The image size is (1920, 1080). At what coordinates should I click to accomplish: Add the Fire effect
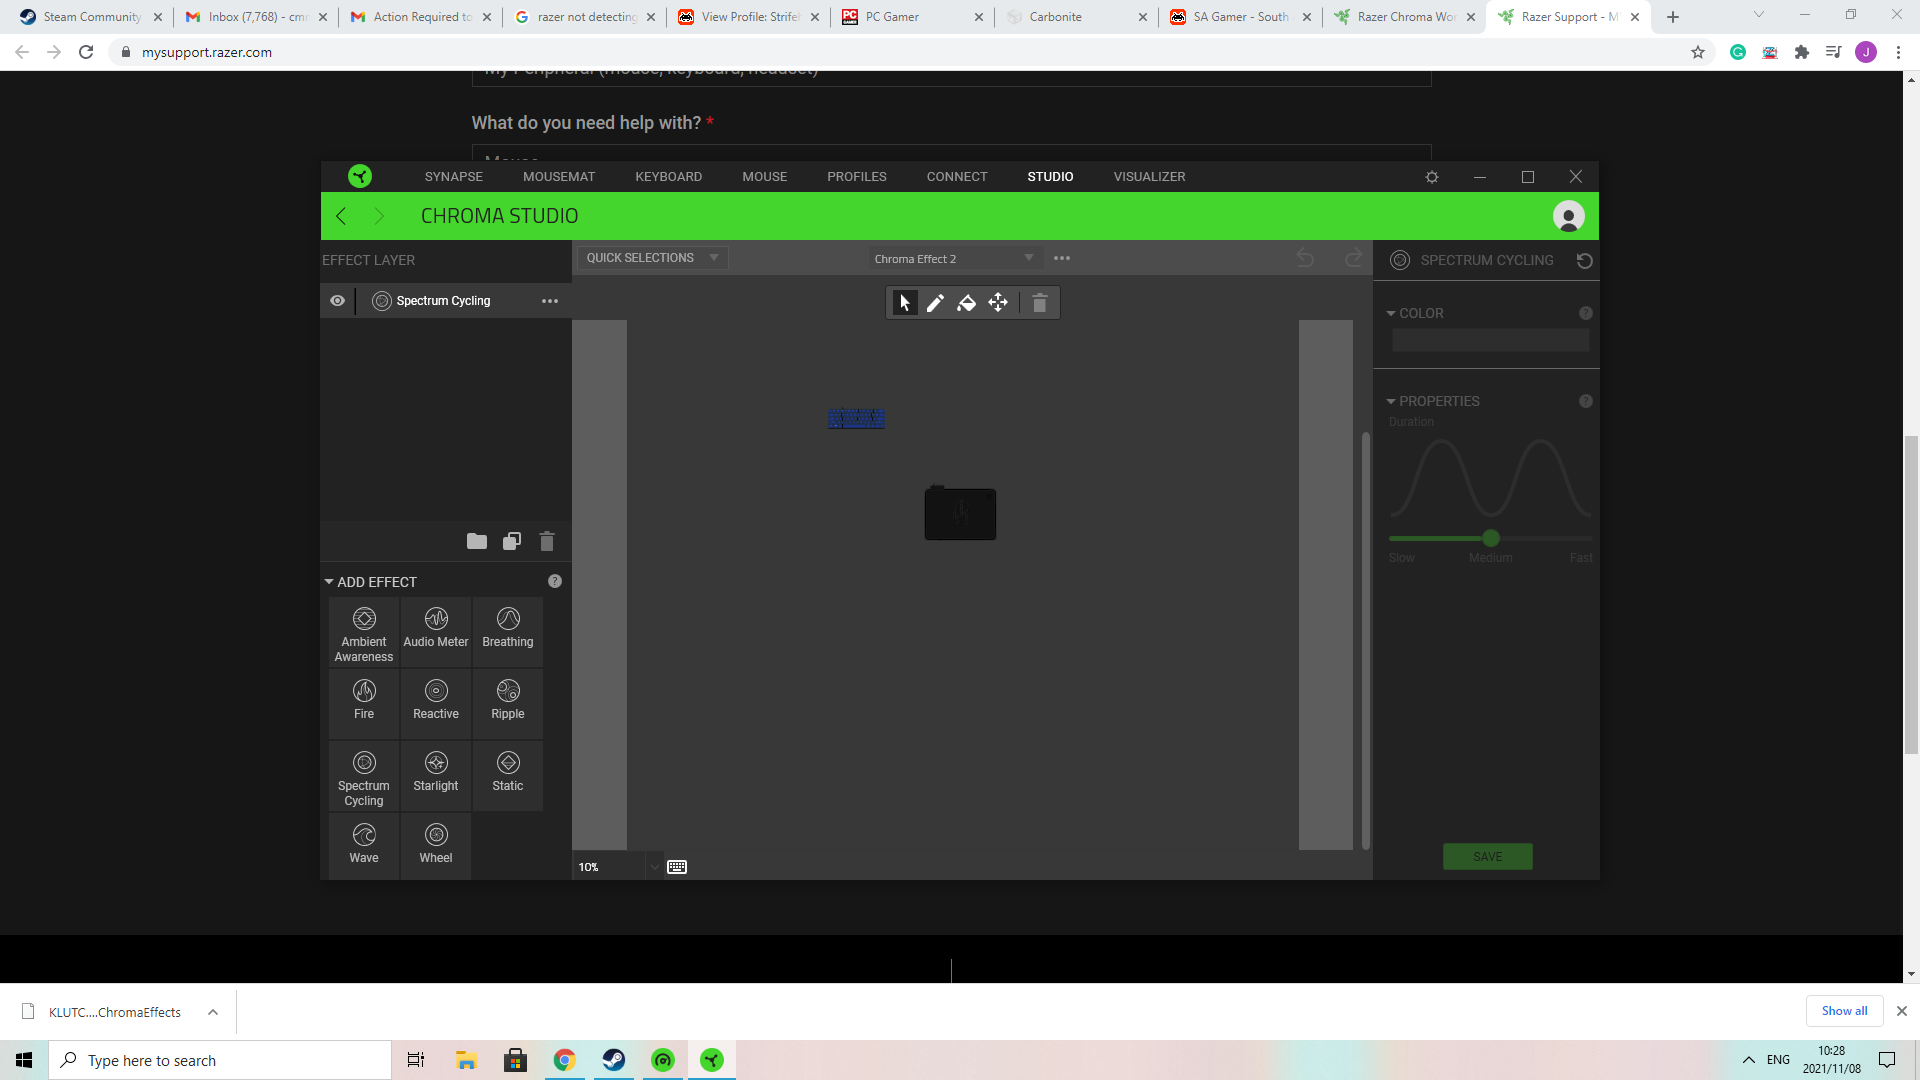[x=364, y=705]
